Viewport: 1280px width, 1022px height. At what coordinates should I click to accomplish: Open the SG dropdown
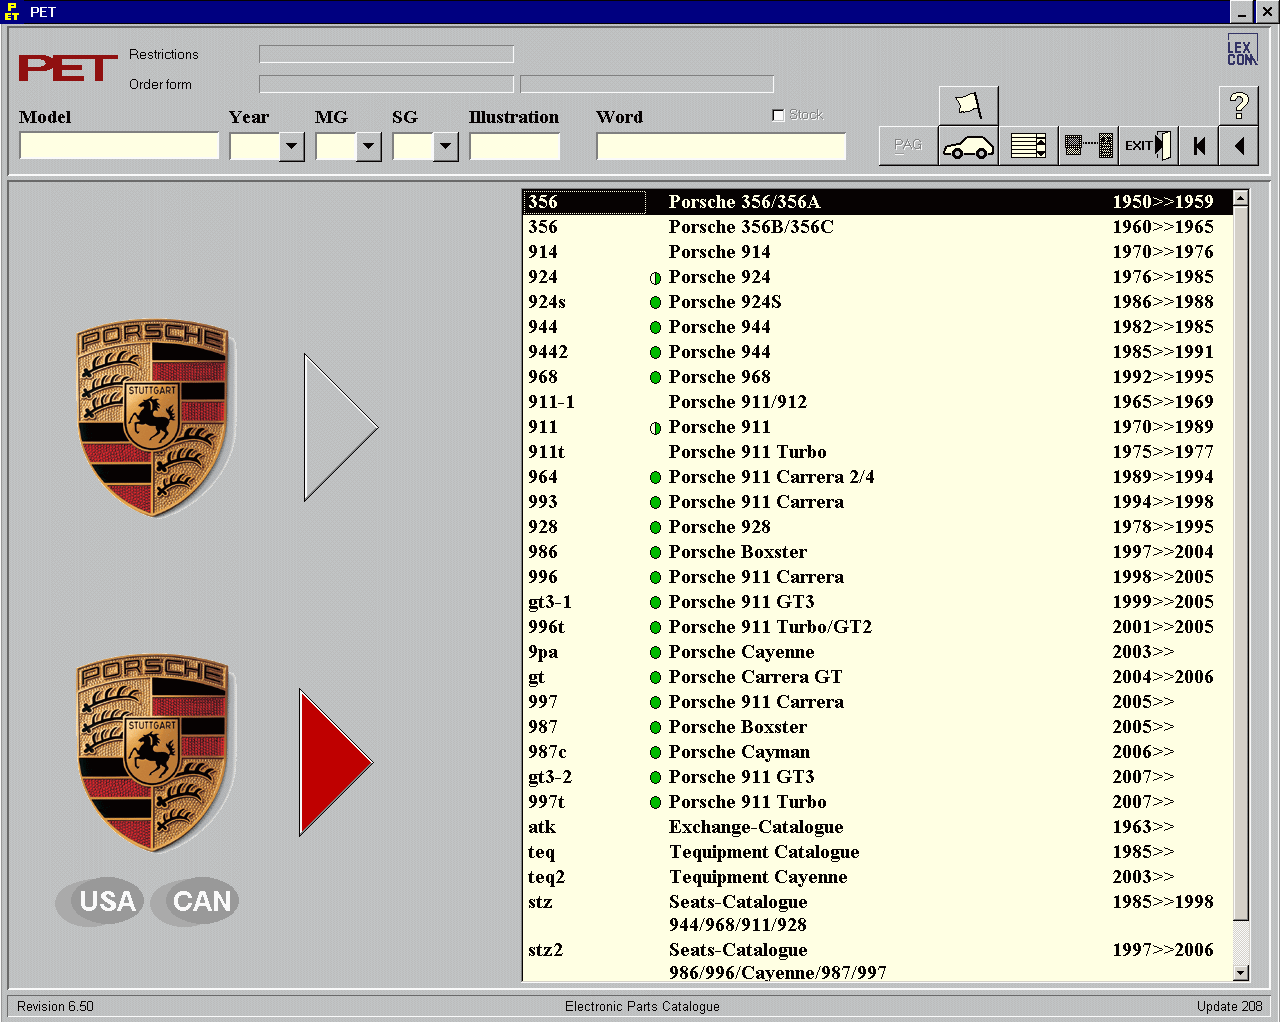445,147
